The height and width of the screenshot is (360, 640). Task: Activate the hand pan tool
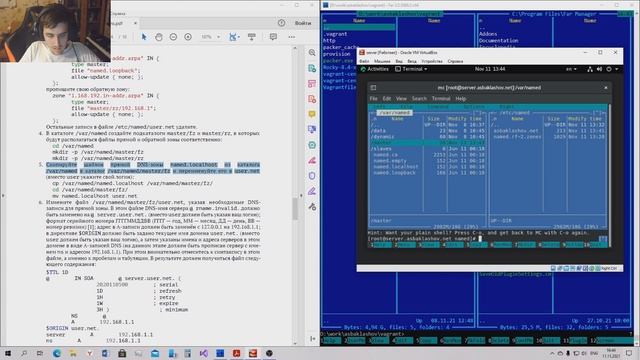pos(159,37)
